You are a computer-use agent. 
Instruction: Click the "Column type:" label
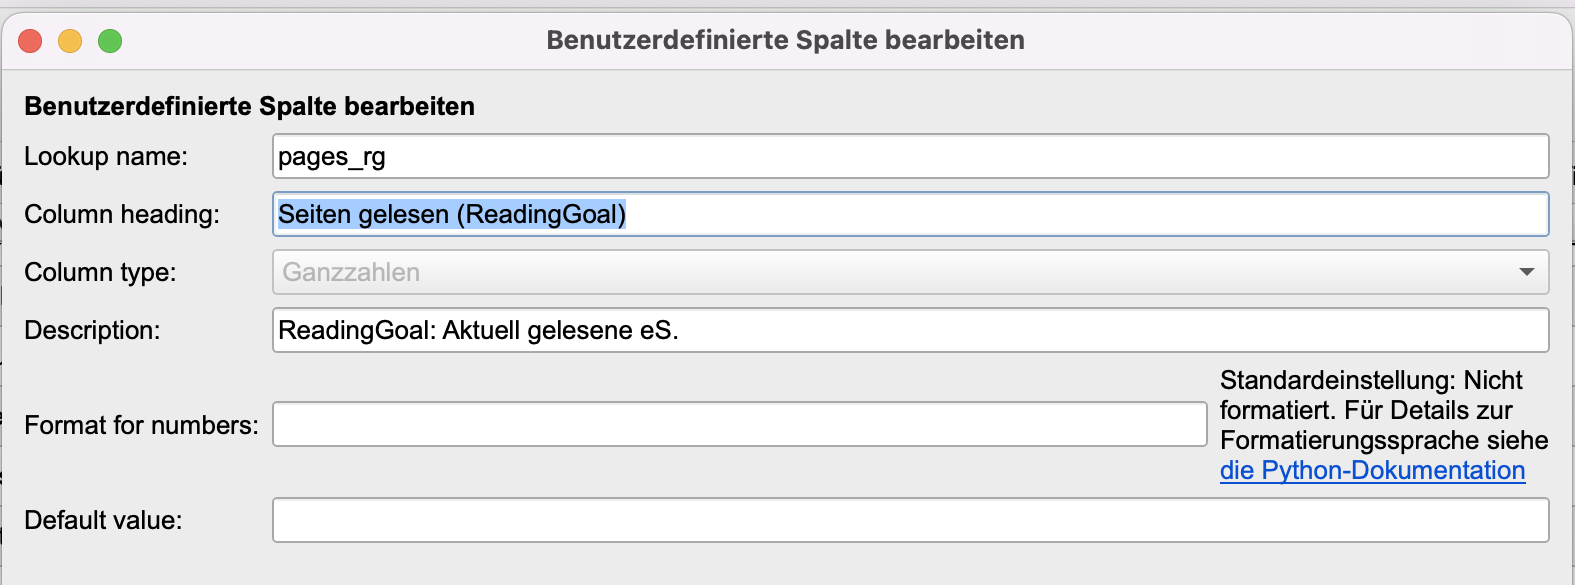point(100,273)
